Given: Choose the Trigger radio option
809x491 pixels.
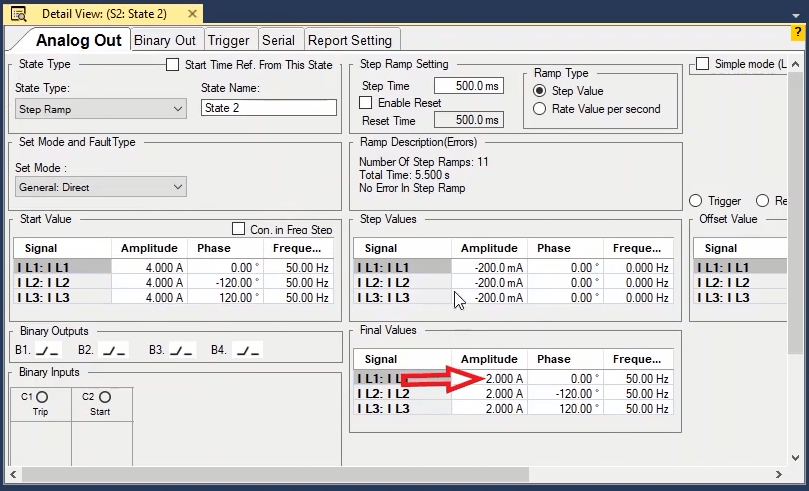Looking at the screenshot, I should 695,201.
